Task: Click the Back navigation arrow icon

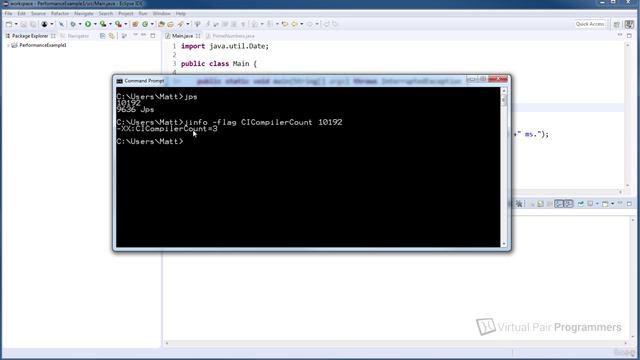Action: (294, 24)
